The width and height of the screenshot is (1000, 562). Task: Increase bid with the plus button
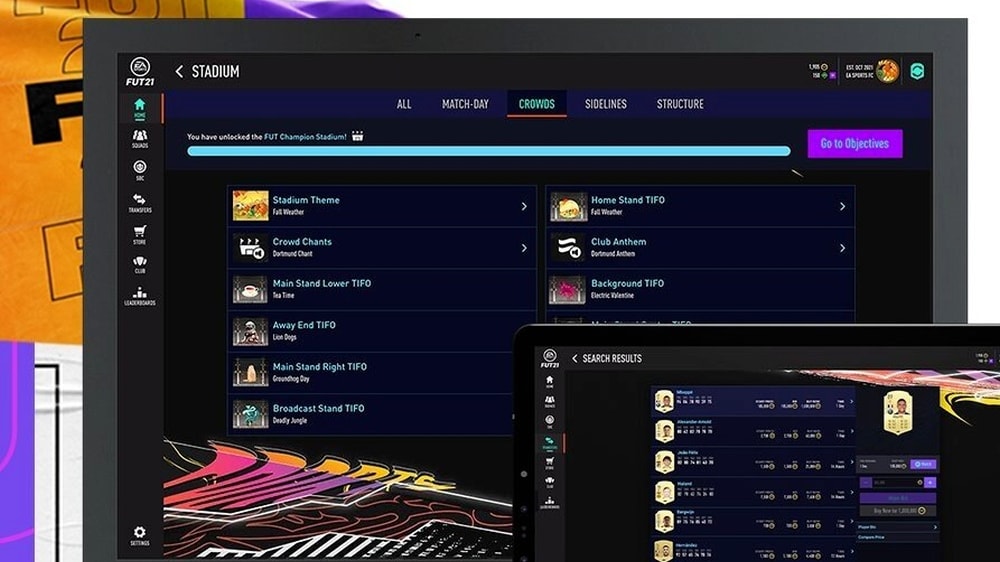click(930, 482)
